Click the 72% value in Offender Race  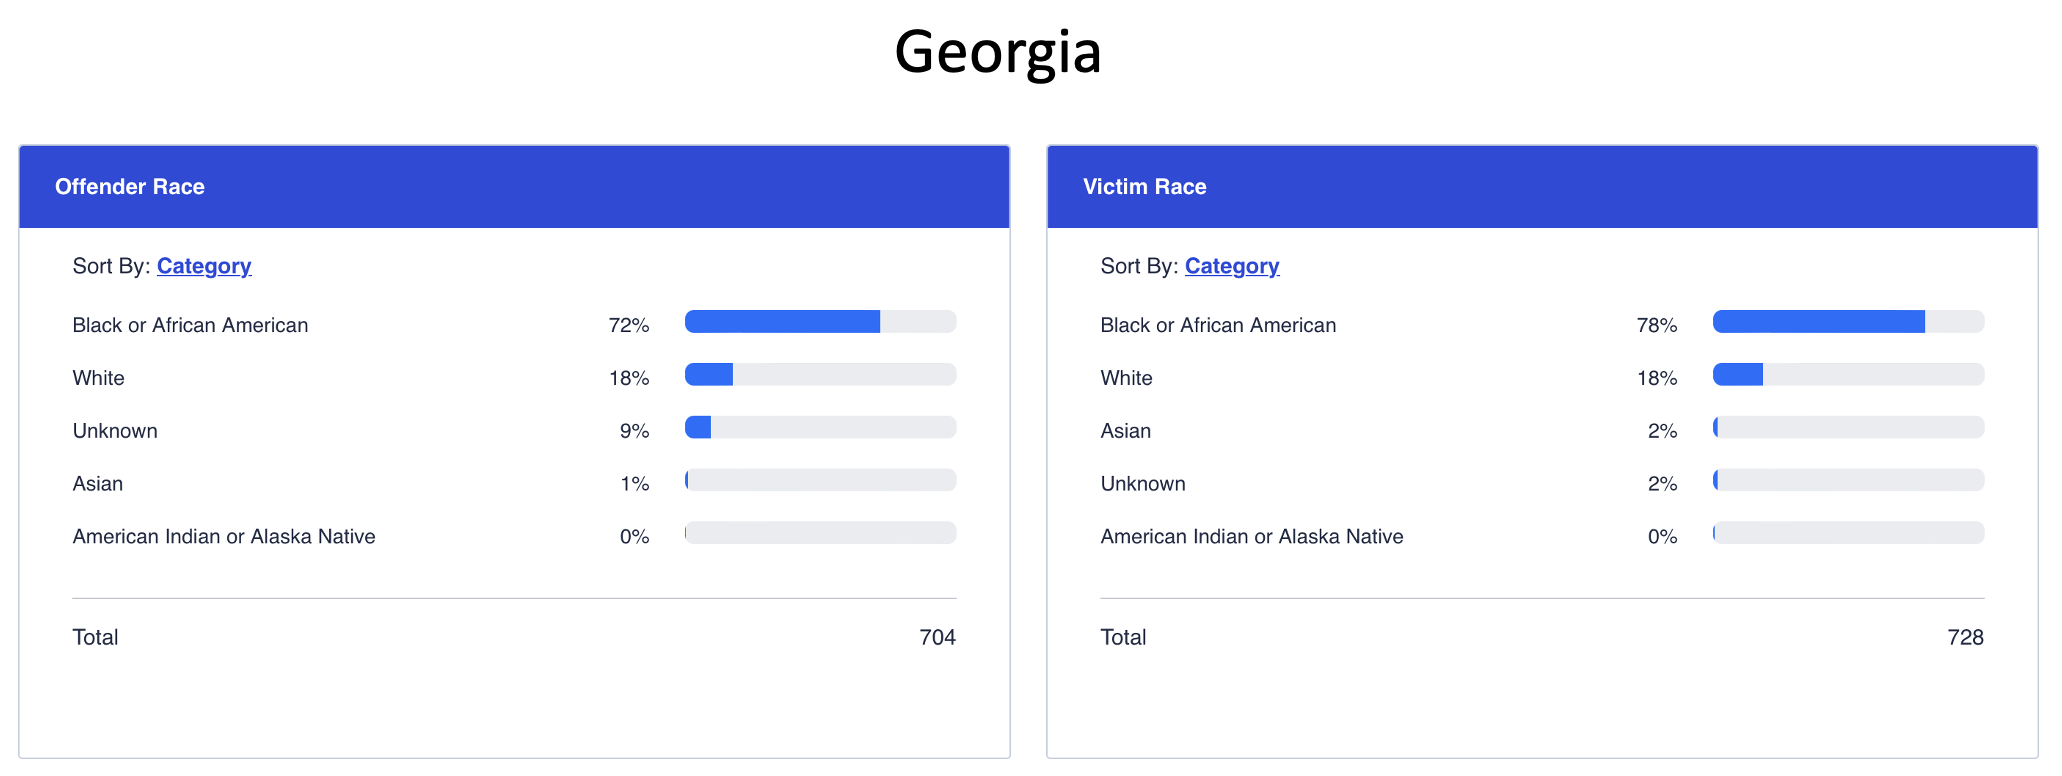point(629,325)
